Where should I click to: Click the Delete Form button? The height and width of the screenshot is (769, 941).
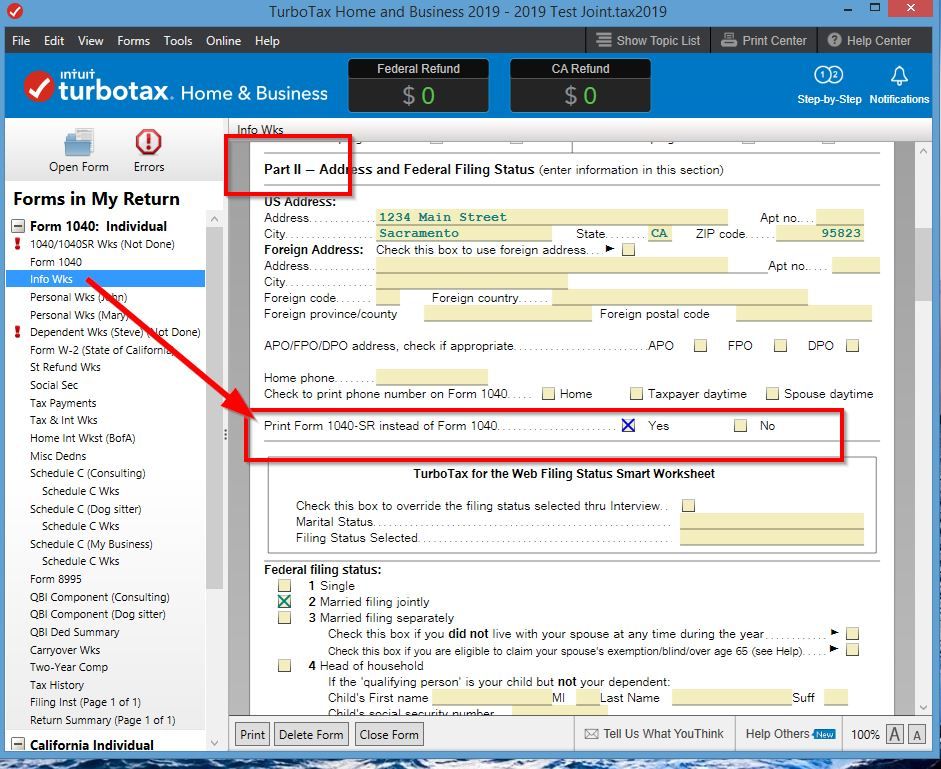coord(310,734)
